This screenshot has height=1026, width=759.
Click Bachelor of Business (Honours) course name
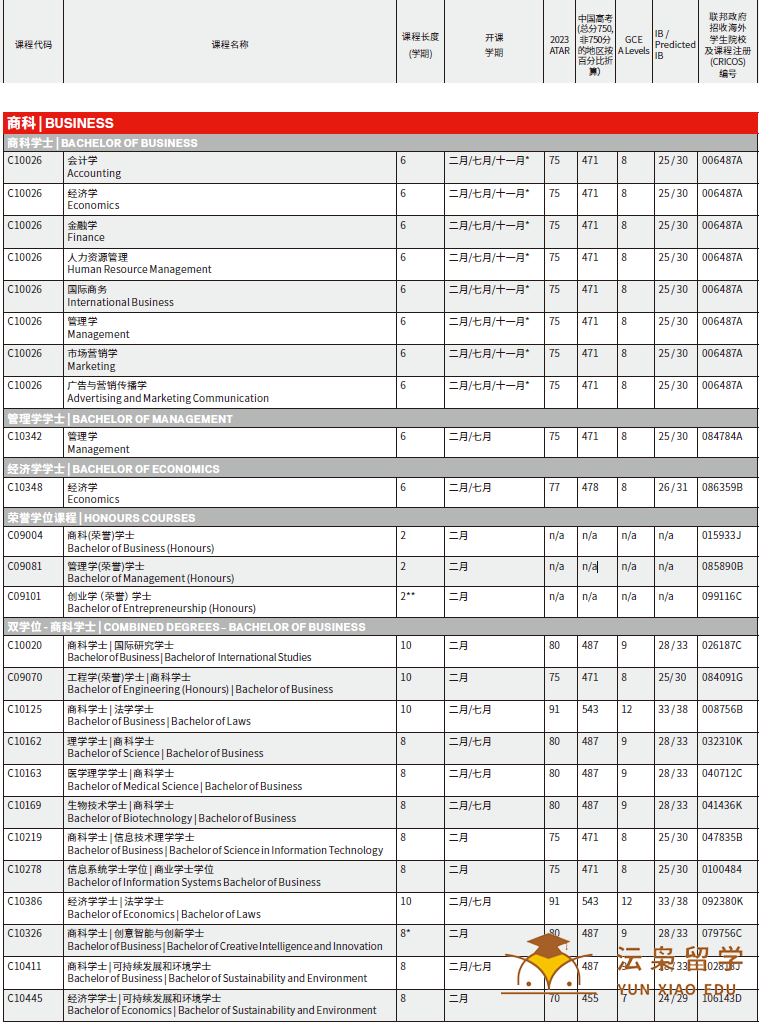point(141,548)
